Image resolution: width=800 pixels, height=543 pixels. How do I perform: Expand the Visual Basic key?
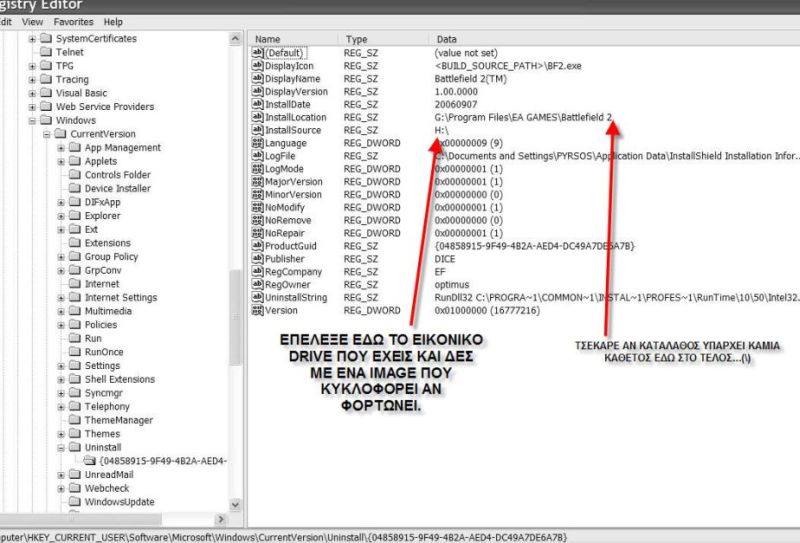click(x=32, y=93)
